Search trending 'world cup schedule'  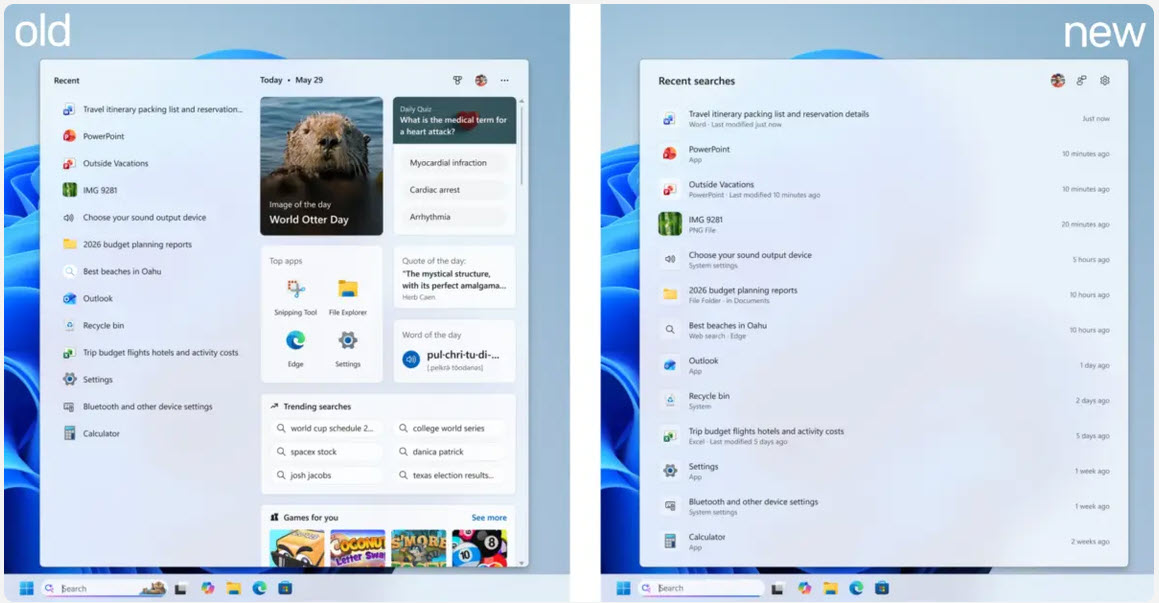tap(325, 429)
